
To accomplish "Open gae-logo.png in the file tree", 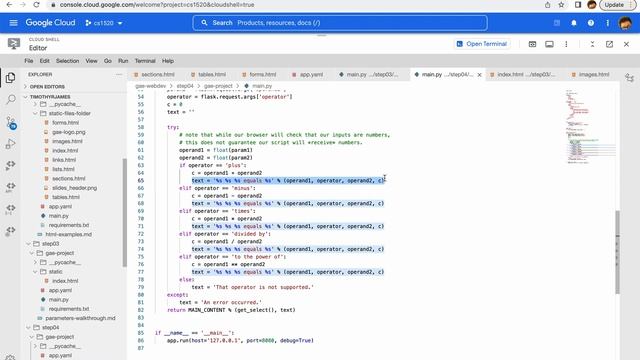I will point(69,132).
